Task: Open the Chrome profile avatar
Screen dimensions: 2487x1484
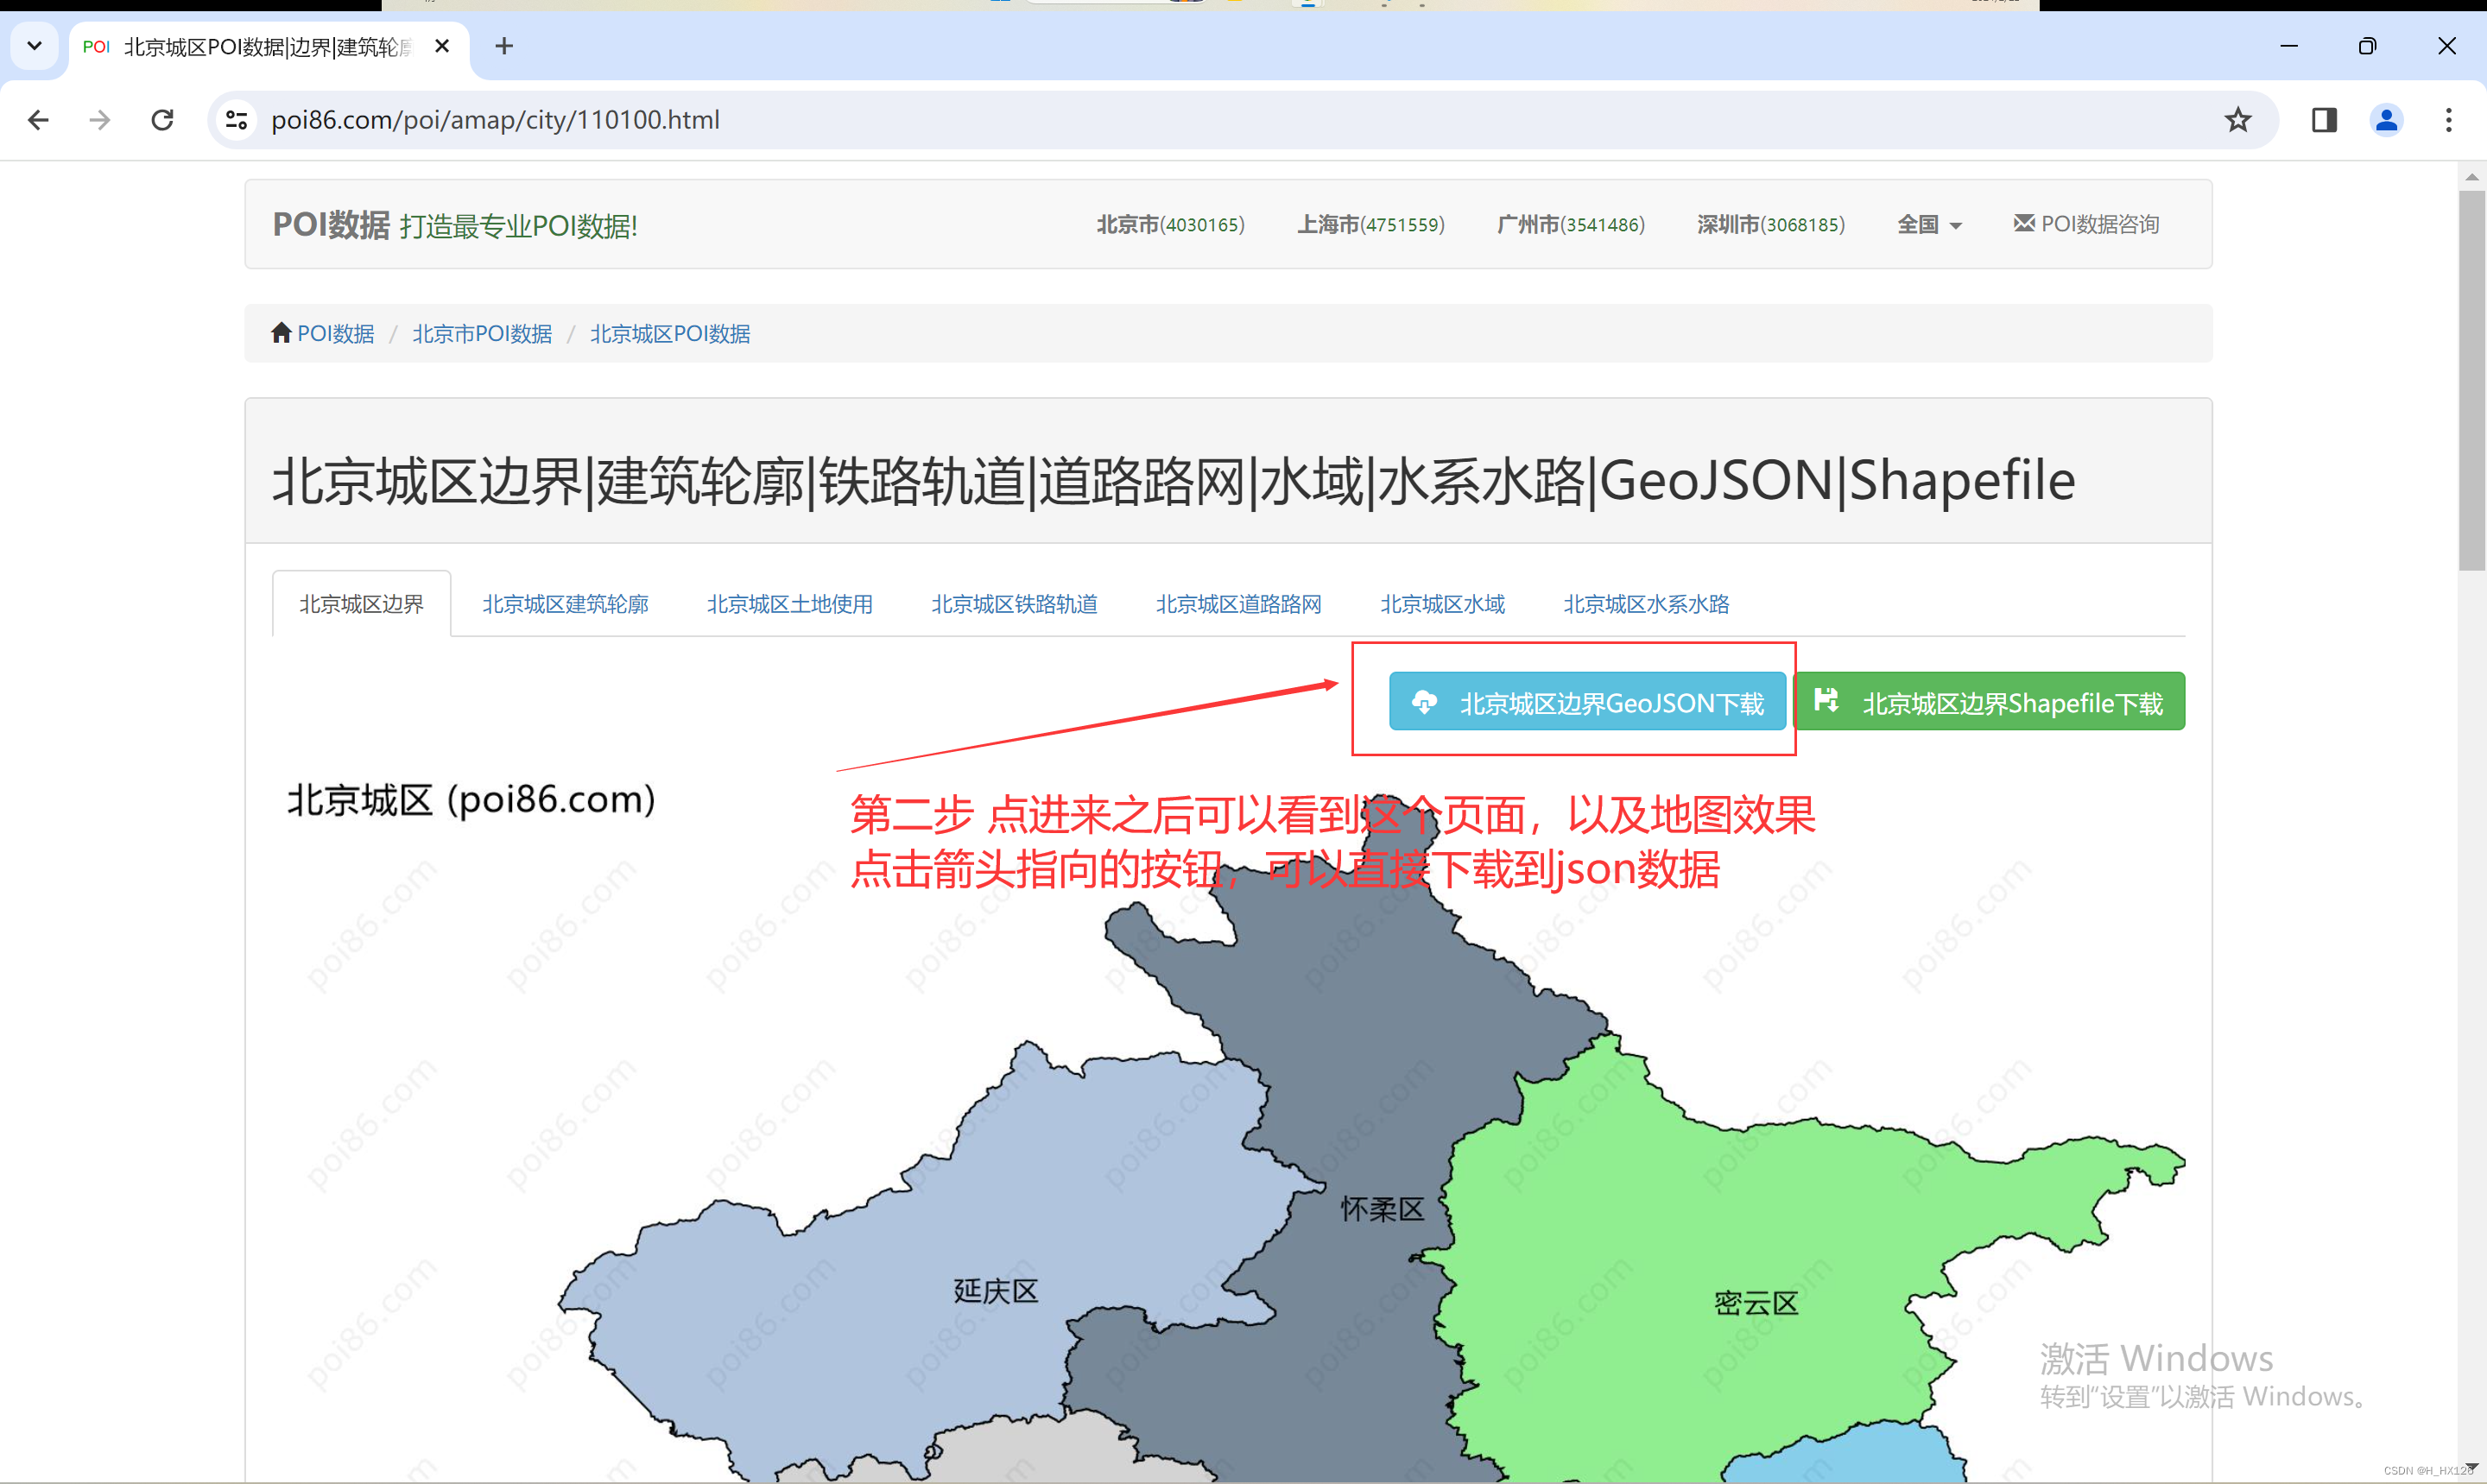Action: coord(2386,120)
